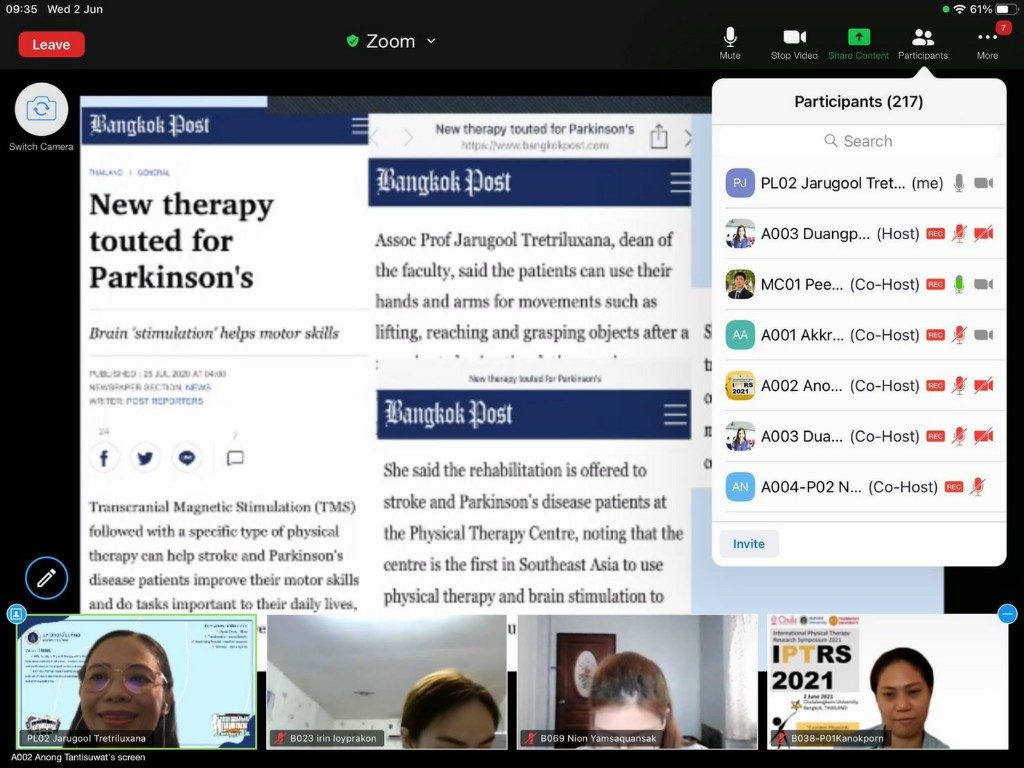Tap the muted mic icon for host A003 Duangp...
The image size is (1024, 768).
(959, 234)
